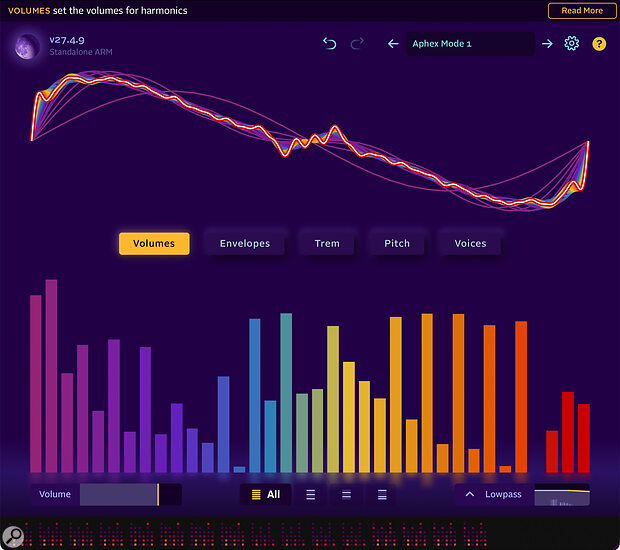The image size is (620, 550).
Task: Click the tall teal harmonic bar
Action: pos(286,393)
